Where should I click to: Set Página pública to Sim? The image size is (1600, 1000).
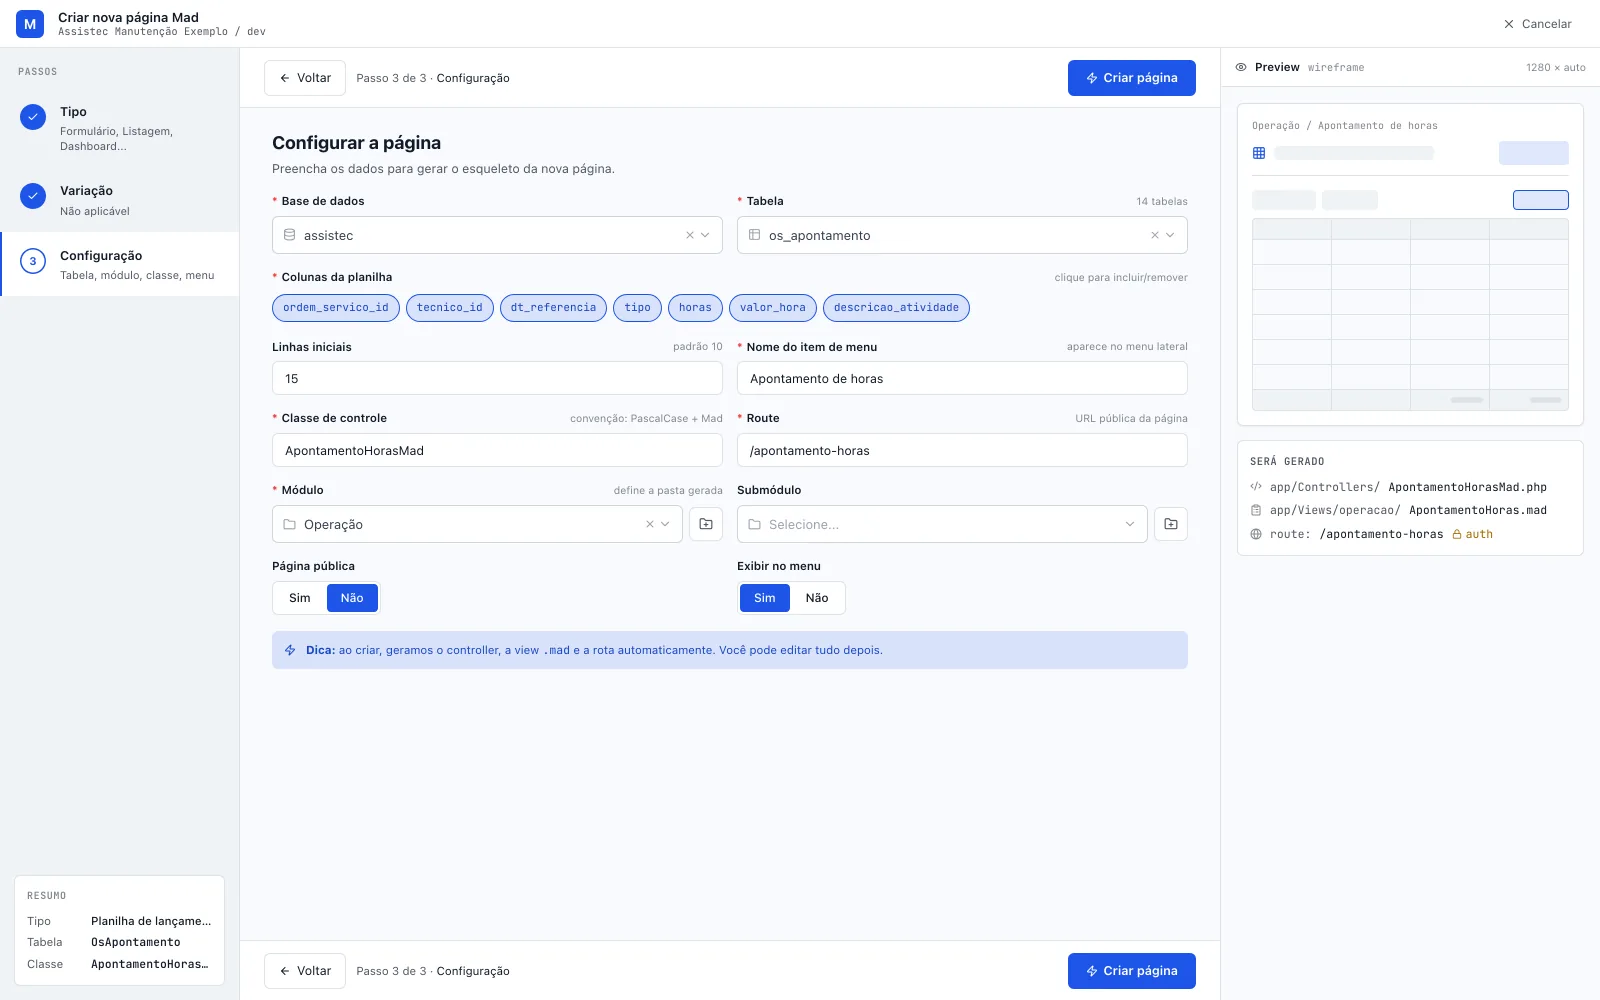point(300,598)
